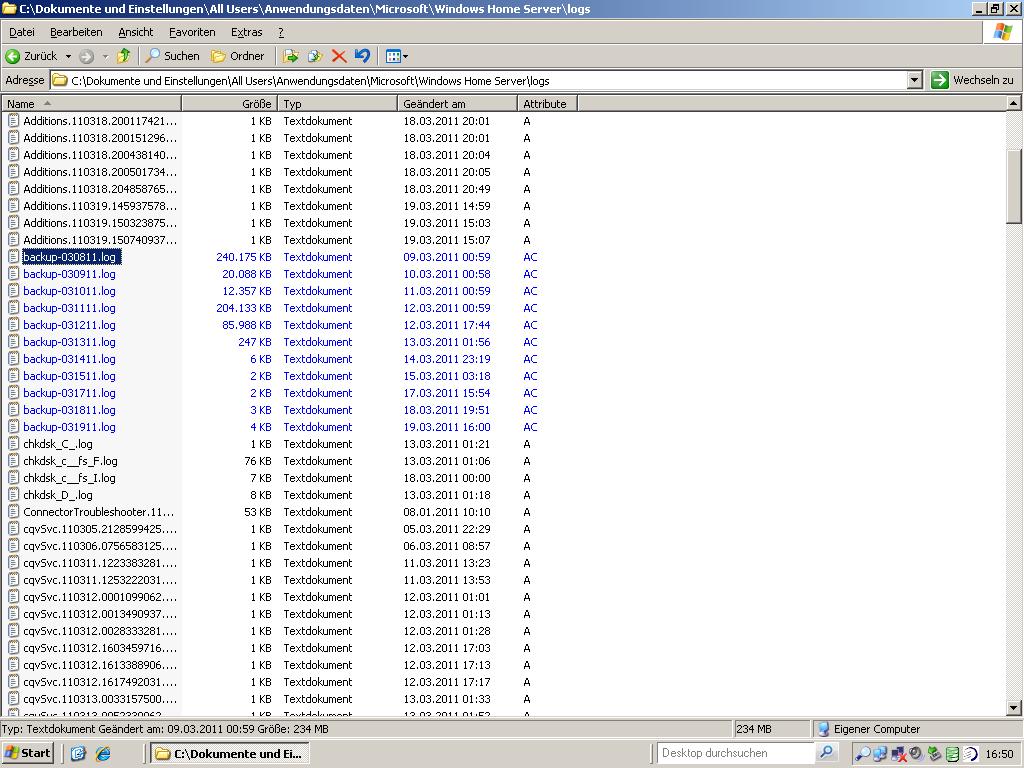The image size is (1024, 768).
Task: Select file backup-031011.log
Action: 69,291
